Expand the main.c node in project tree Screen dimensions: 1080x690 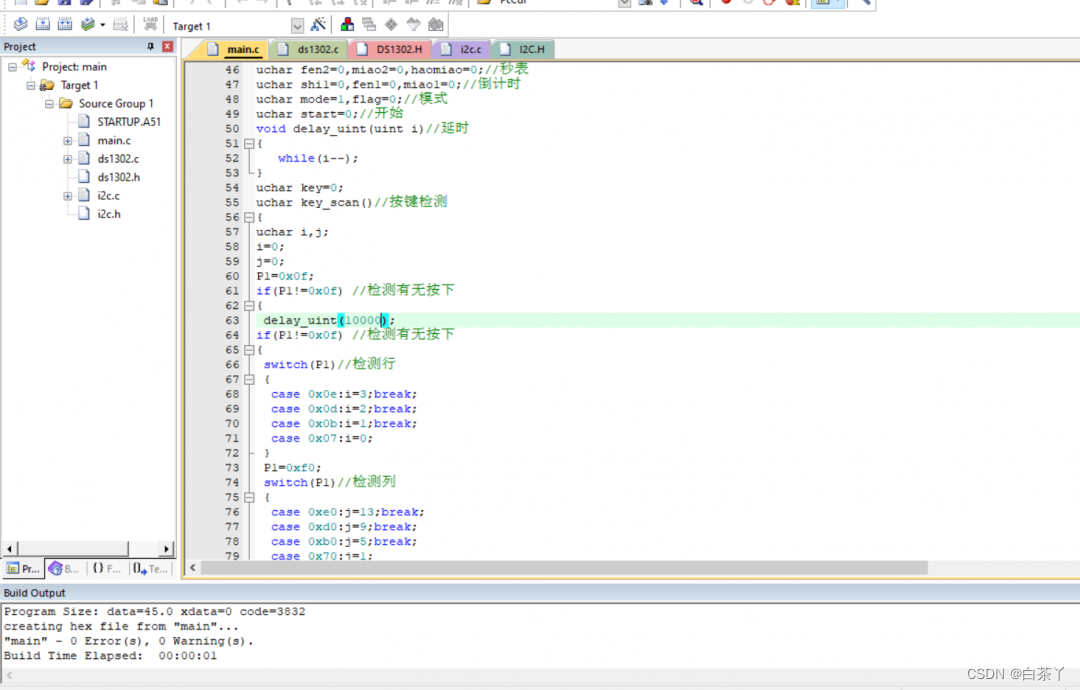(x=68, y=141)
